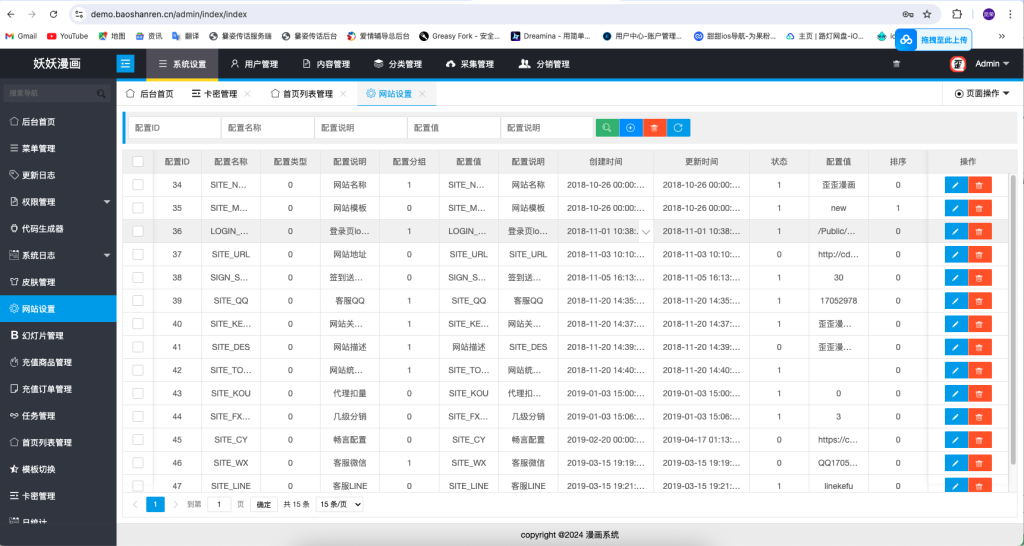Click the 配置ID filter input

(175, 128)
